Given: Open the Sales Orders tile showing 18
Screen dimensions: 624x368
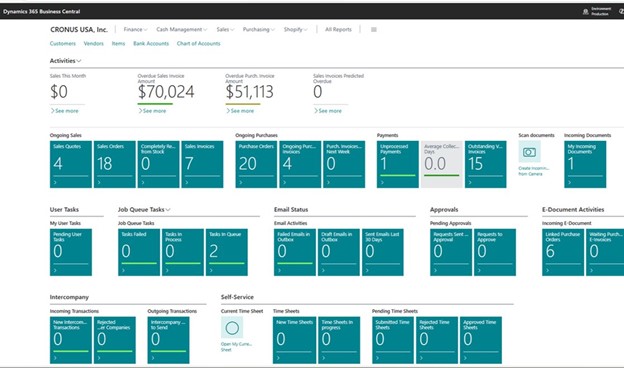Looking at the screenshot, I should pyautogui.click(x=115, y=164).
